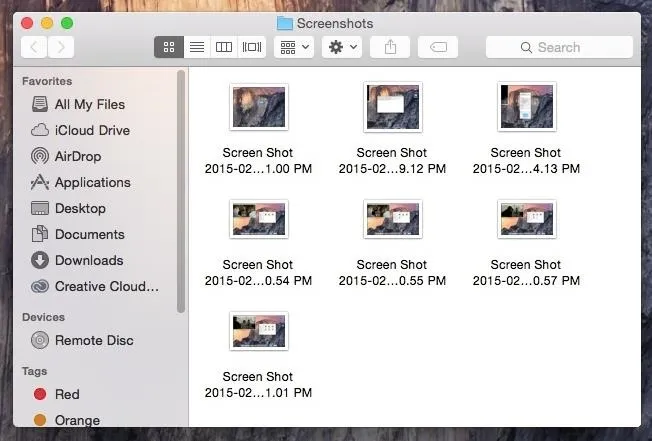Click the Applications sidebar icon
The image size is (652, 441).
[x=40, y=182]
